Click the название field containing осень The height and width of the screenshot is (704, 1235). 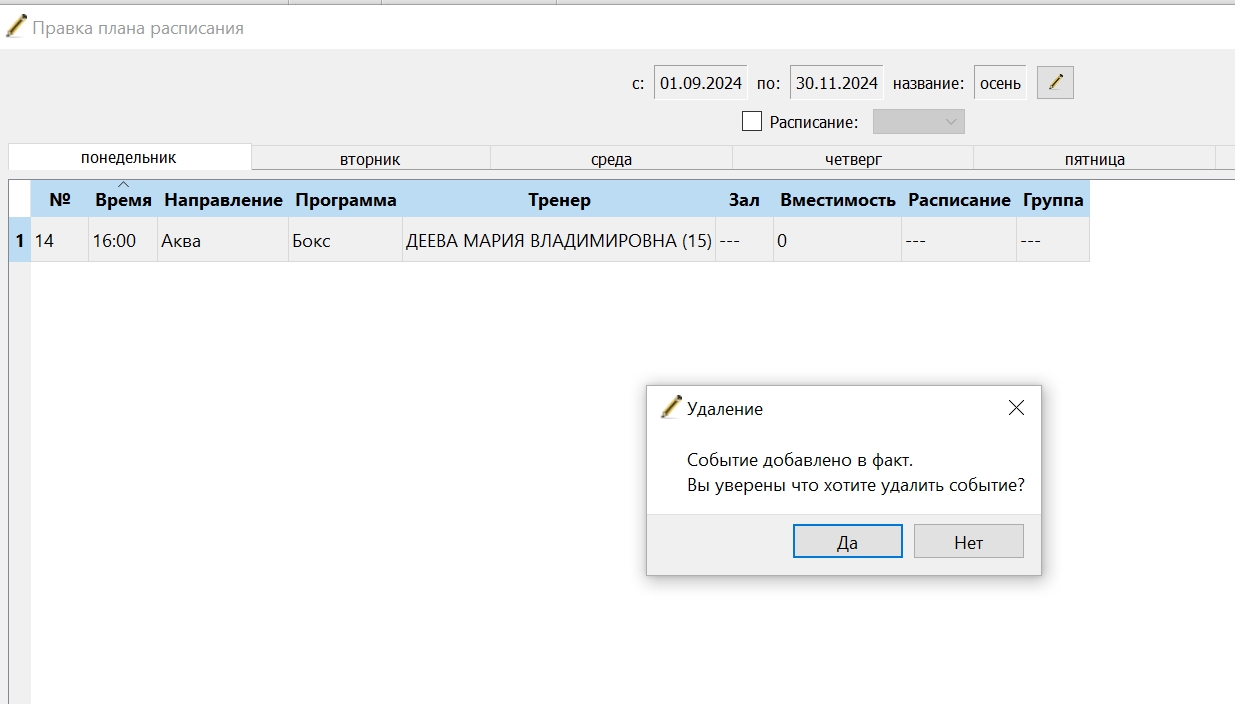click(1000, 83)
